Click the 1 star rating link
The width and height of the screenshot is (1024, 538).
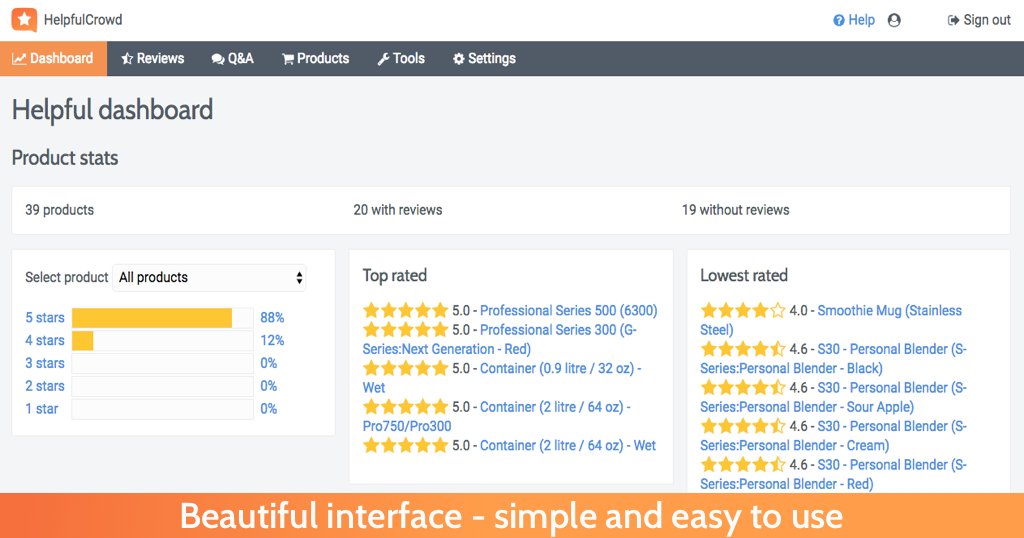tap(42, 409)
